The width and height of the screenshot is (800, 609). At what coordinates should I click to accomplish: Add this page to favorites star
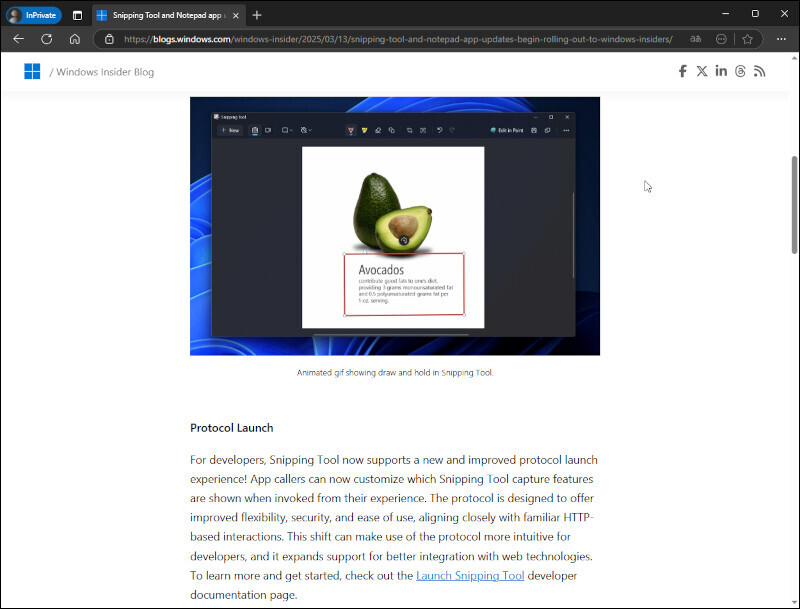click(x=747, y=39)
